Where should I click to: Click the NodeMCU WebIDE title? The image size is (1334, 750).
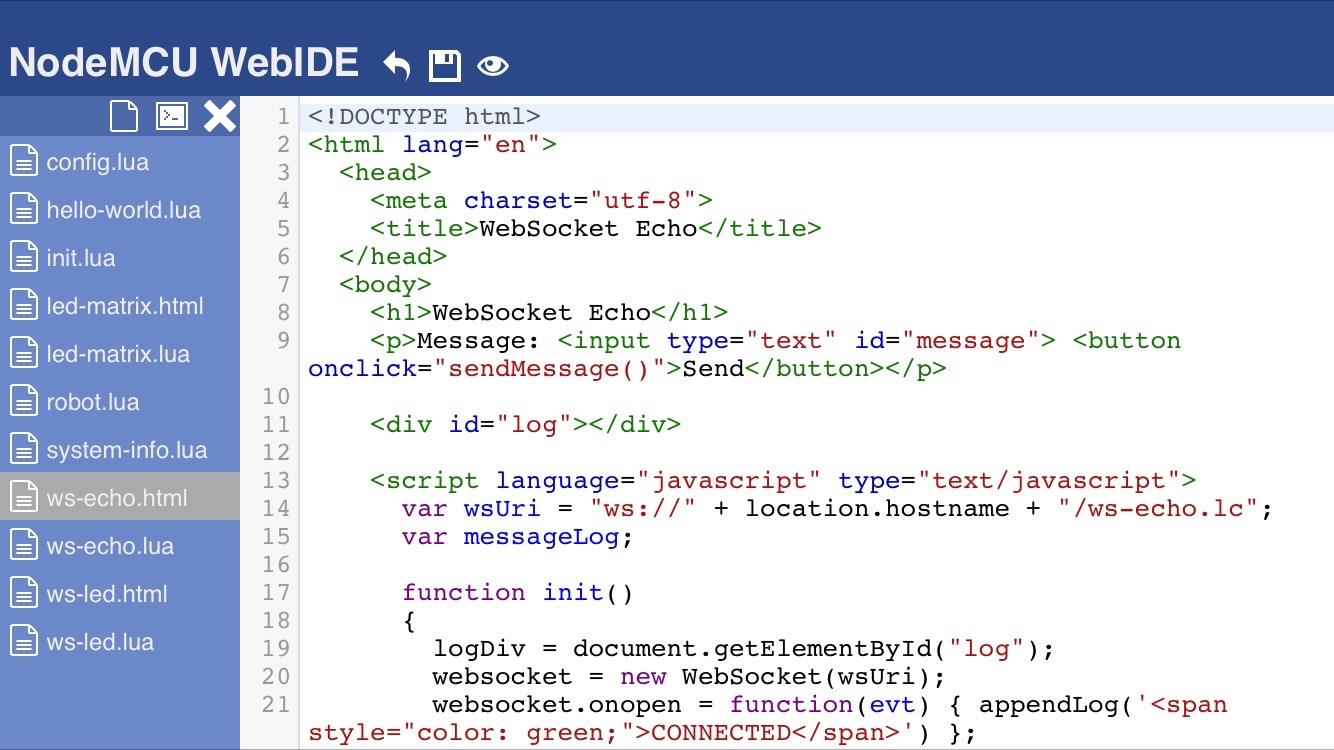(x=184, y=63)
